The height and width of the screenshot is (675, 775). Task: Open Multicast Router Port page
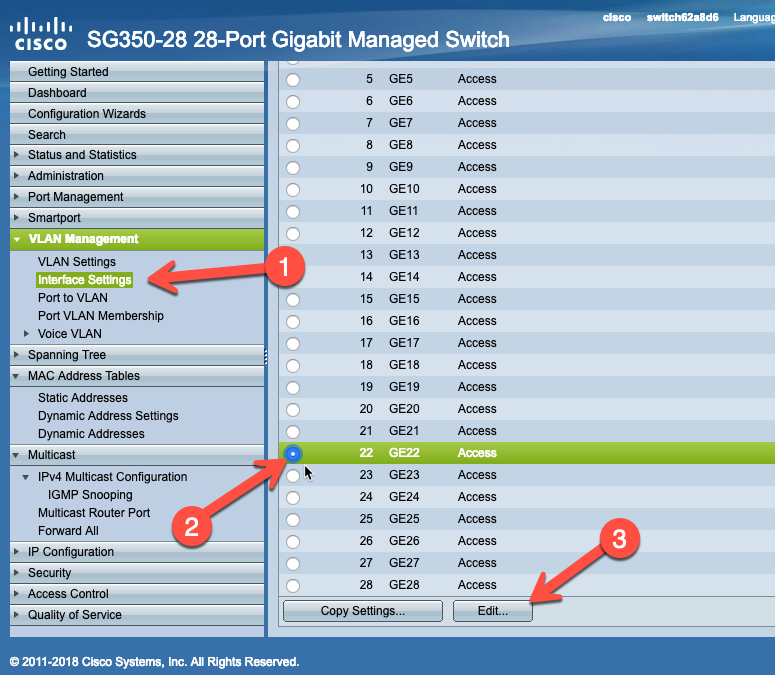click(x=94, y=513)
